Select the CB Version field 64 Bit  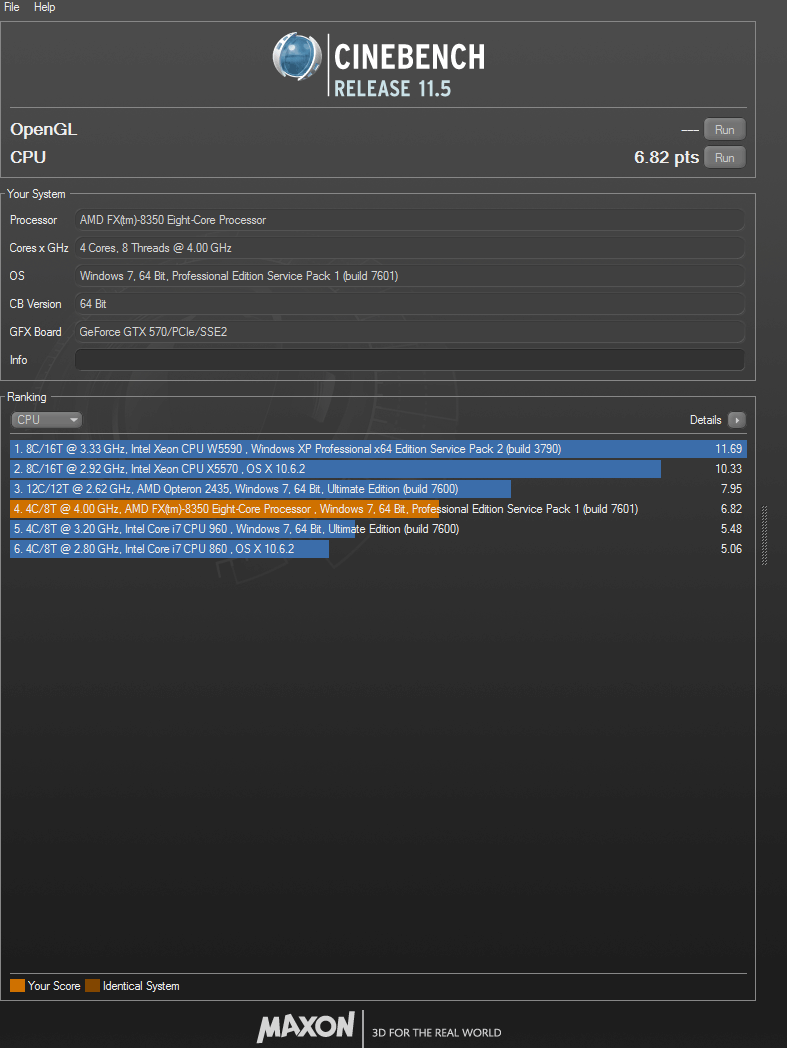409,304
